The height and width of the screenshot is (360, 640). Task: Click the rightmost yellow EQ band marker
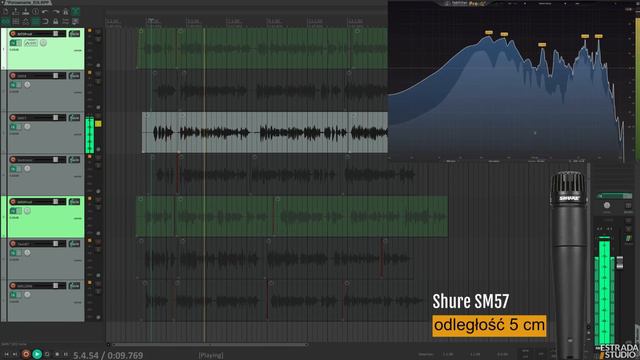pyautogui.click(x=598, y=36)
